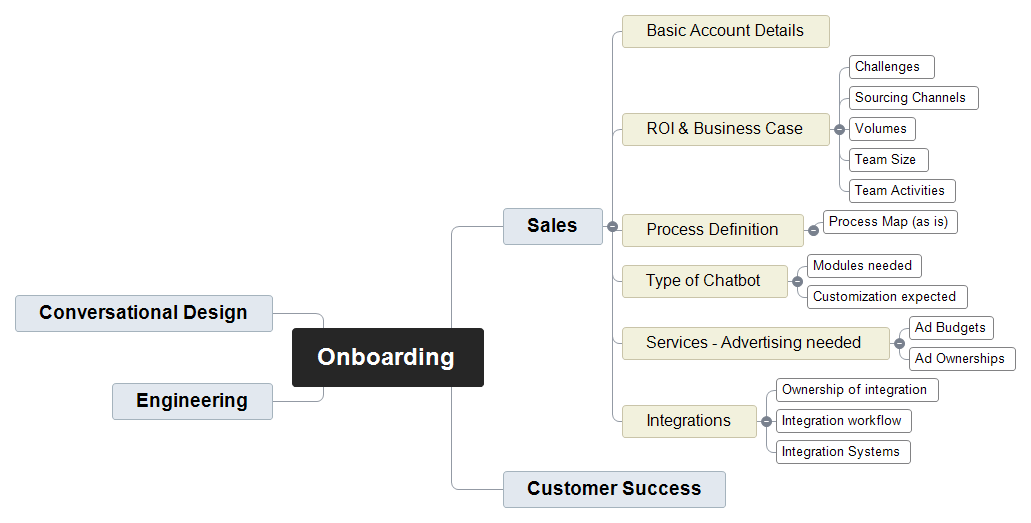Select the Process Map (as is) node

click(x=888, y=222)
